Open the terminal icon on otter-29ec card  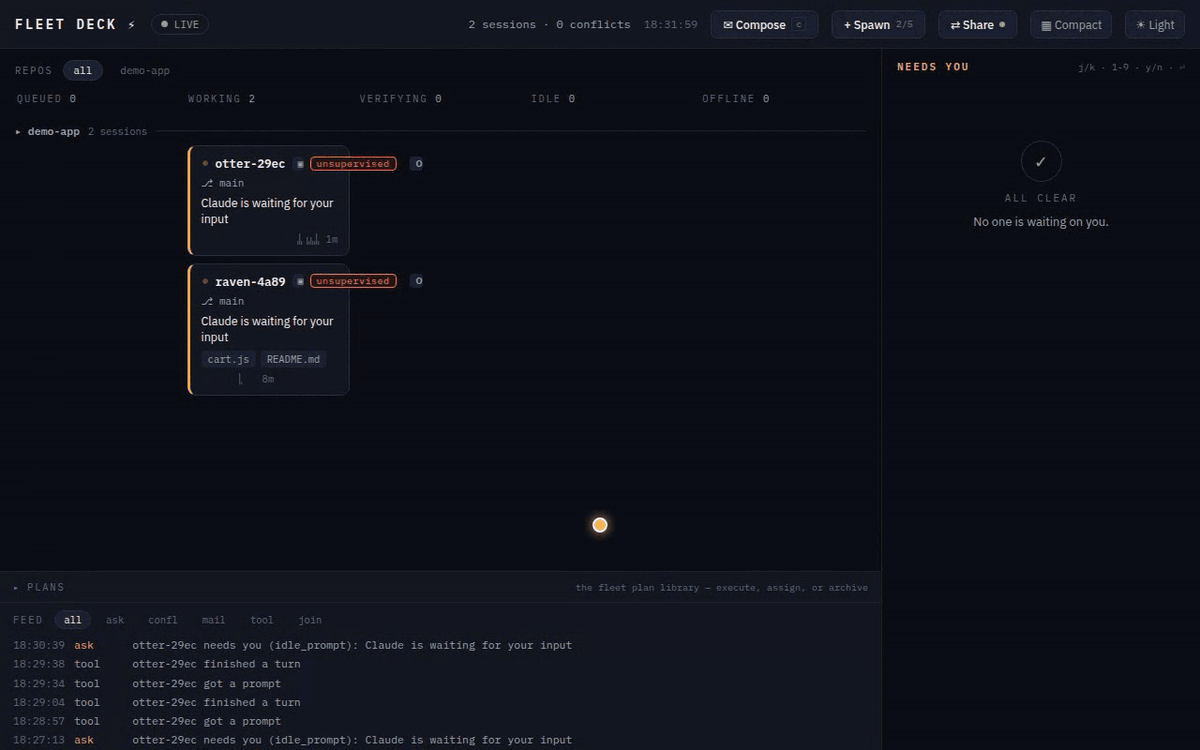300,164
